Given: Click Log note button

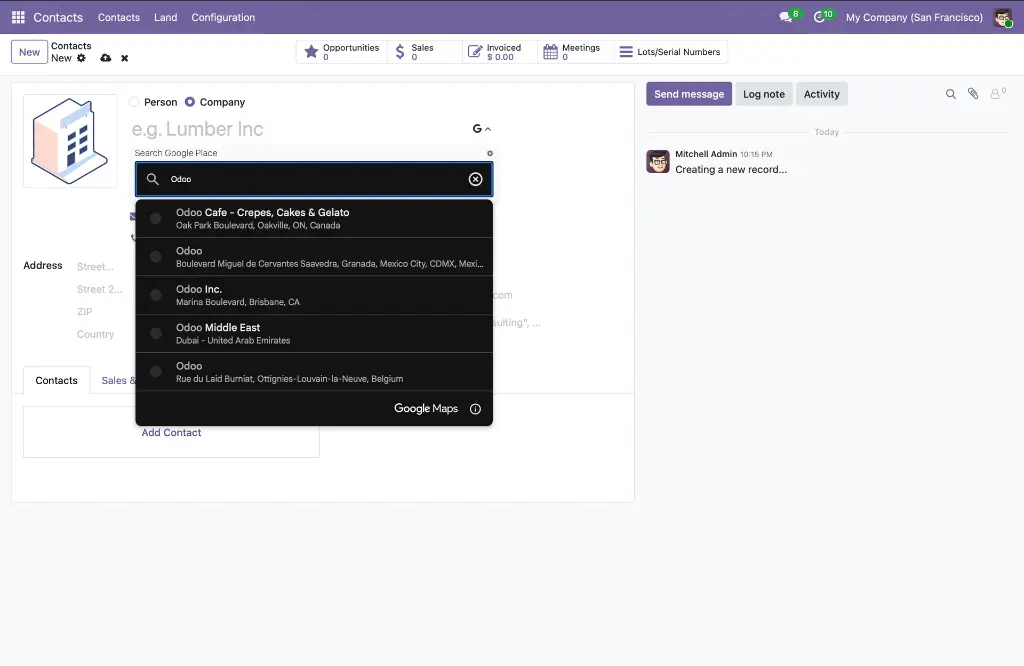Looking at the screenshot, I should point(763,94).
